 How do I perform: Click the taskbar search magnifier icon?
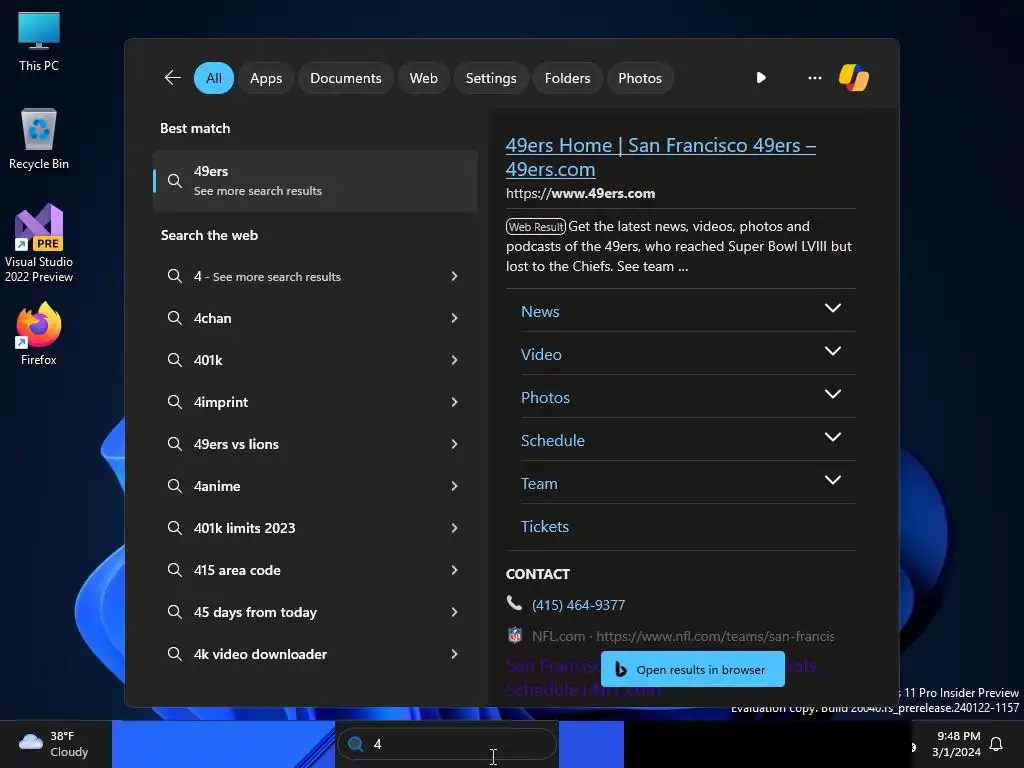[355, 744]
